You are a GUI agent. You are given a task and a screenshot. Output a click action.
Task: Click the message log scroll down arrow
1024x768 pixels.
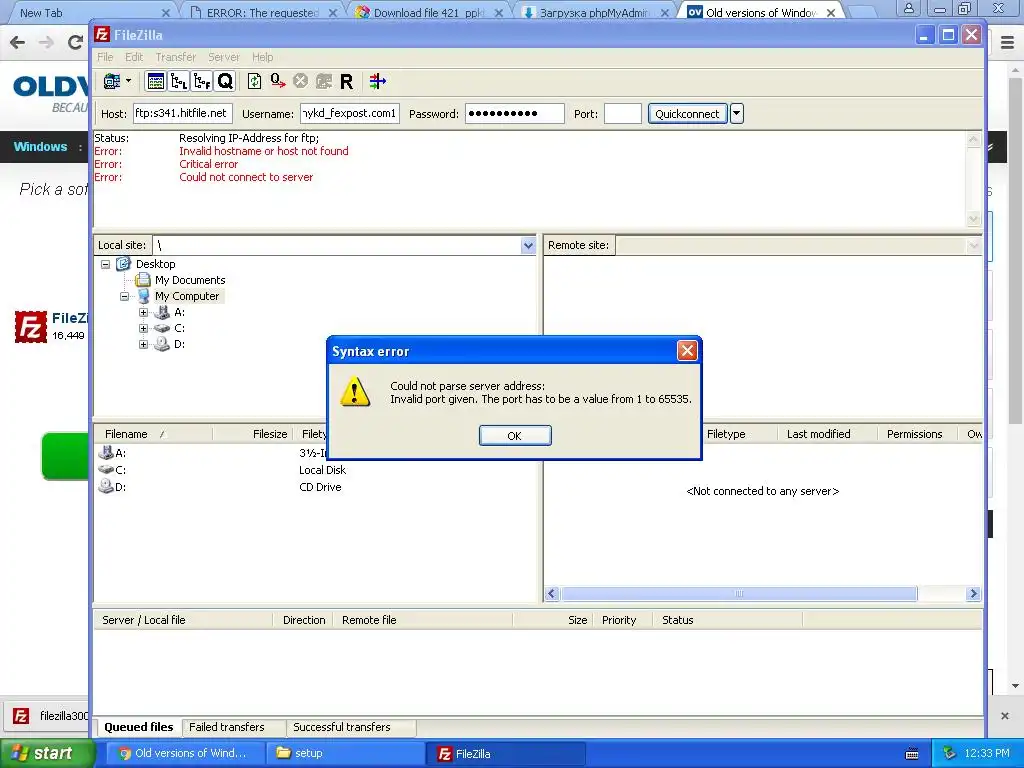click(974, 219)
